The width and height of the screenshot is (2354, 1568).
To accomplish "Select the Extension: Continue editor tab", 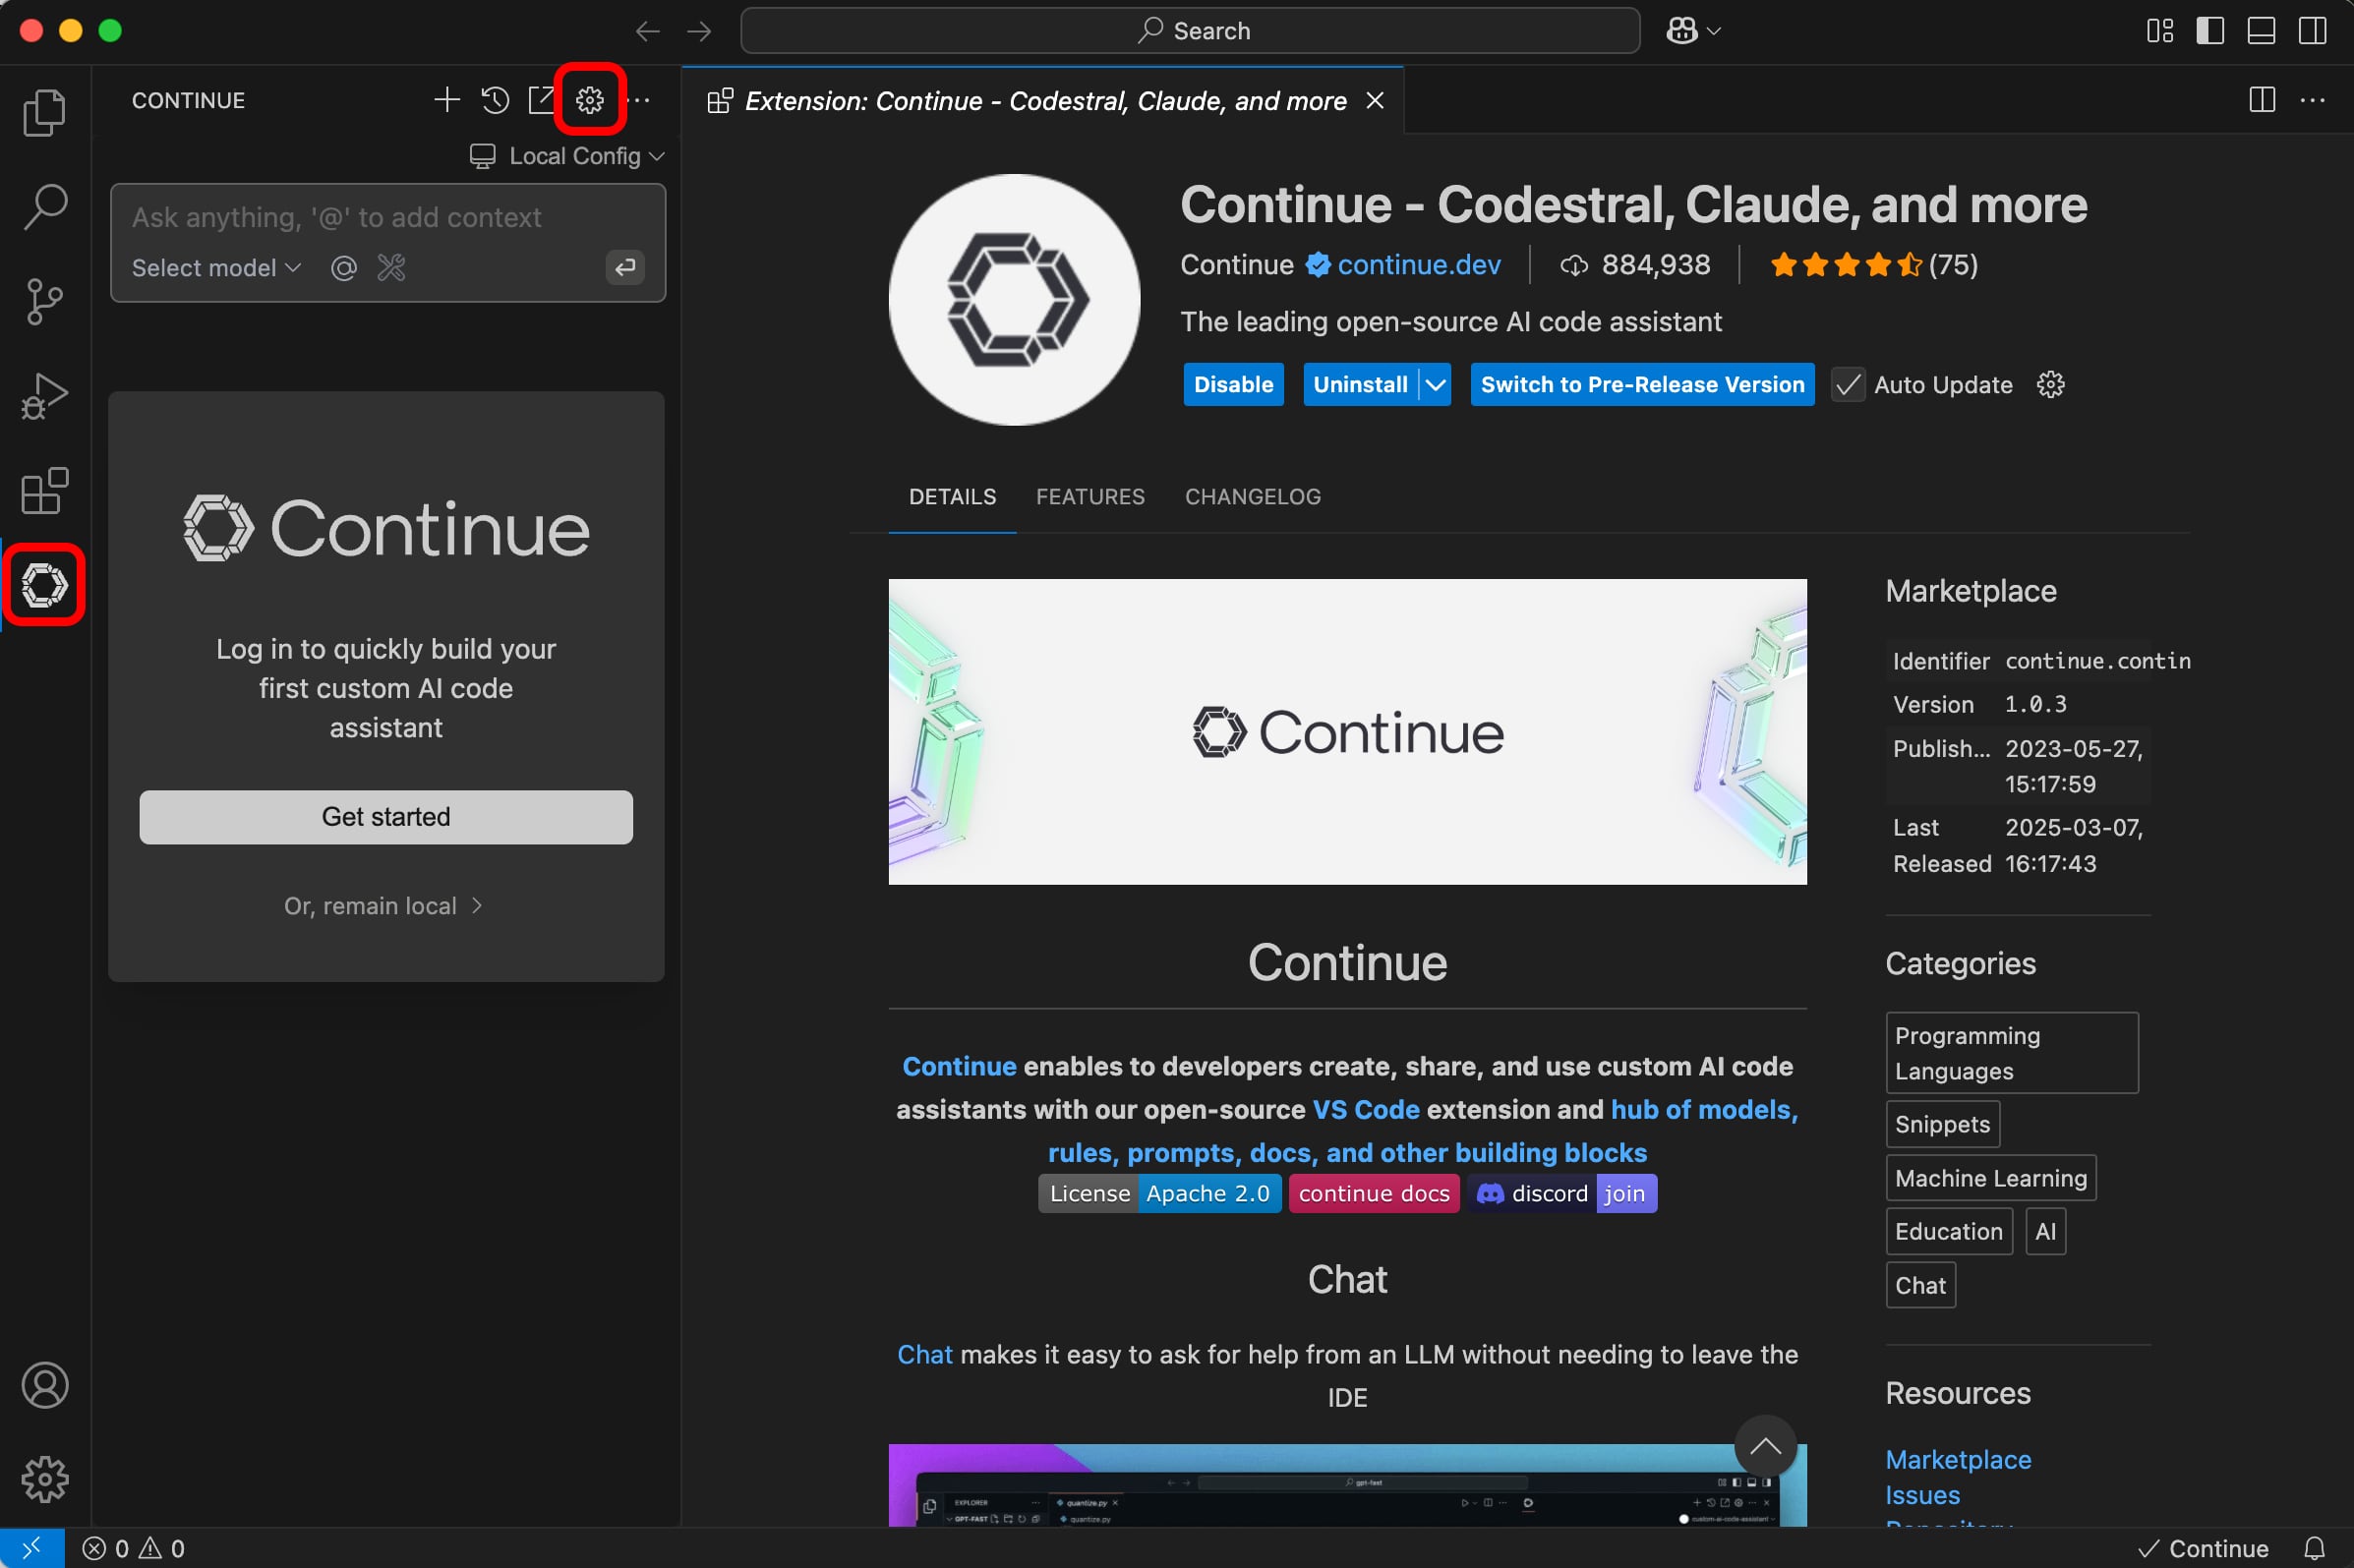I will click(x=1043, y=100).
